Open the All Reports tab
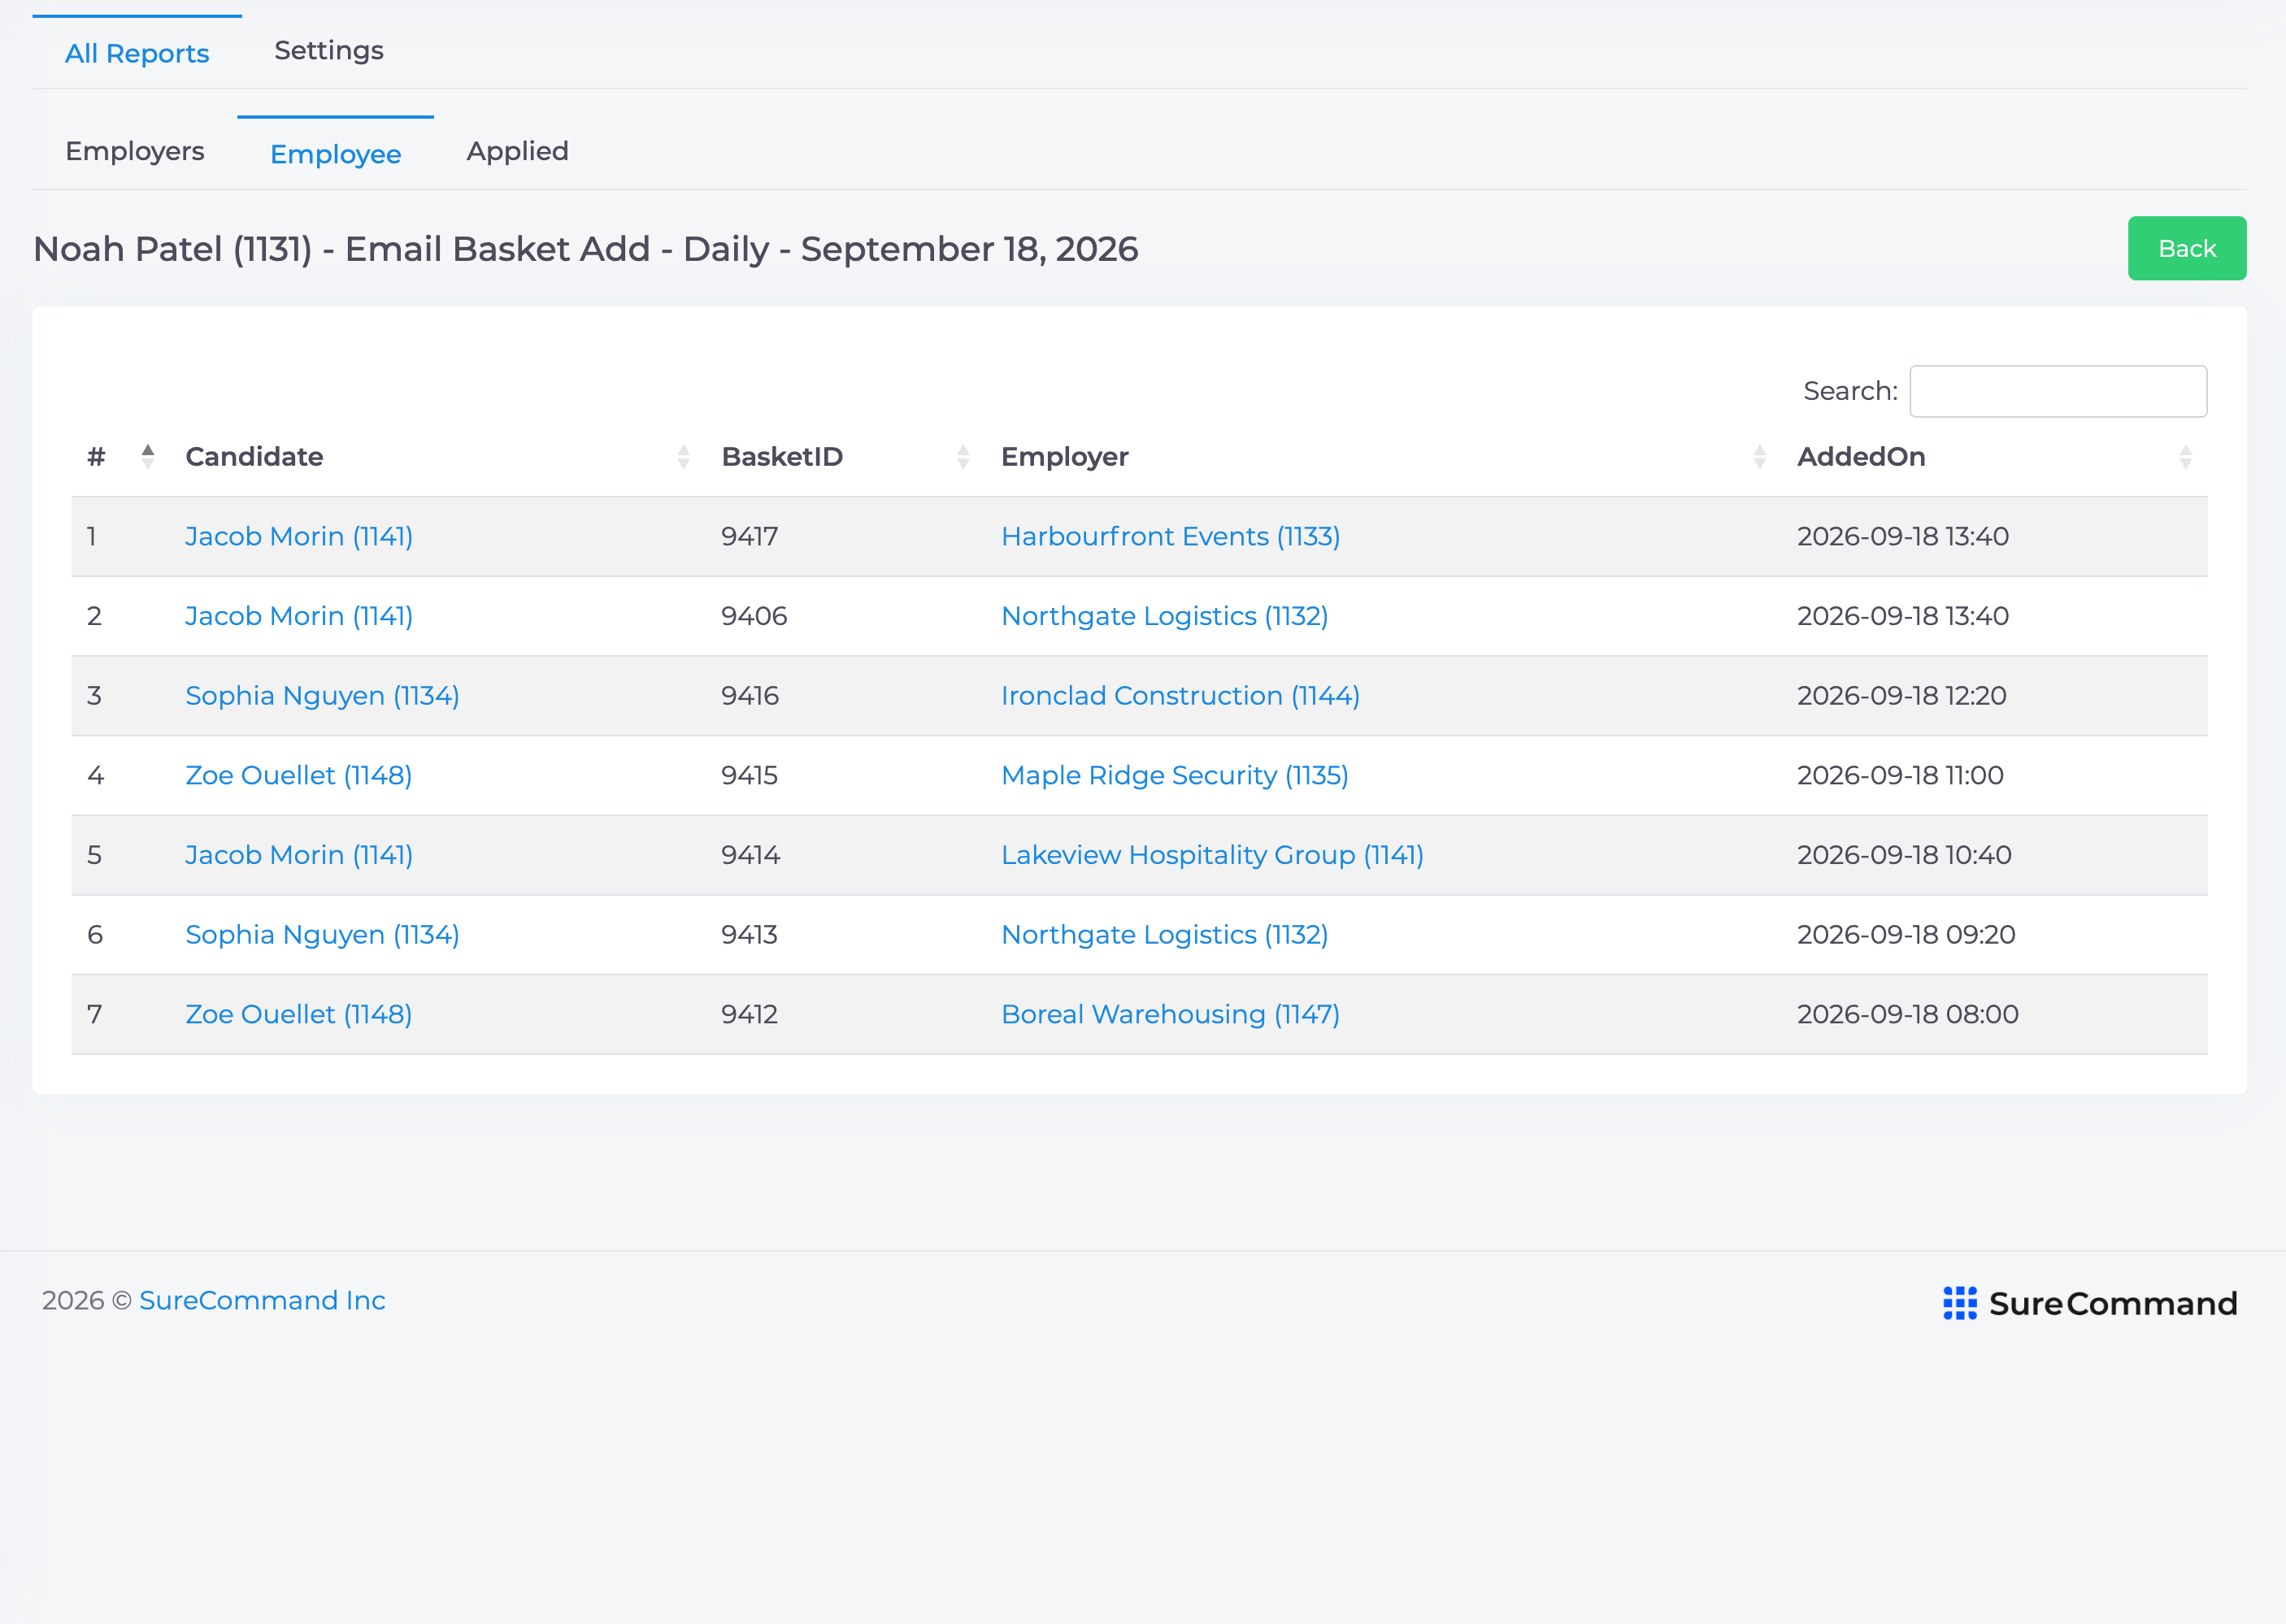 click(x=137, y=53)
